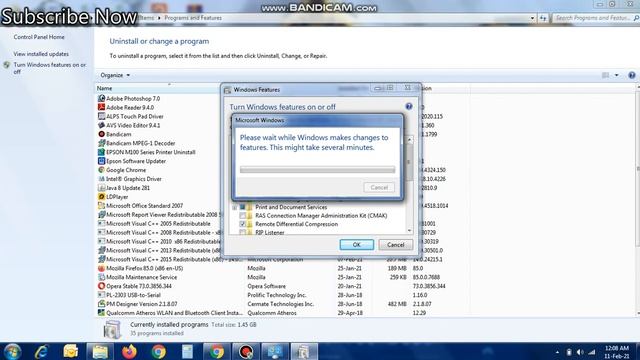This screenshot has height=360, width=640.
Task: Toggle the RIP Listener checkbox
Action: coord(242,232)
